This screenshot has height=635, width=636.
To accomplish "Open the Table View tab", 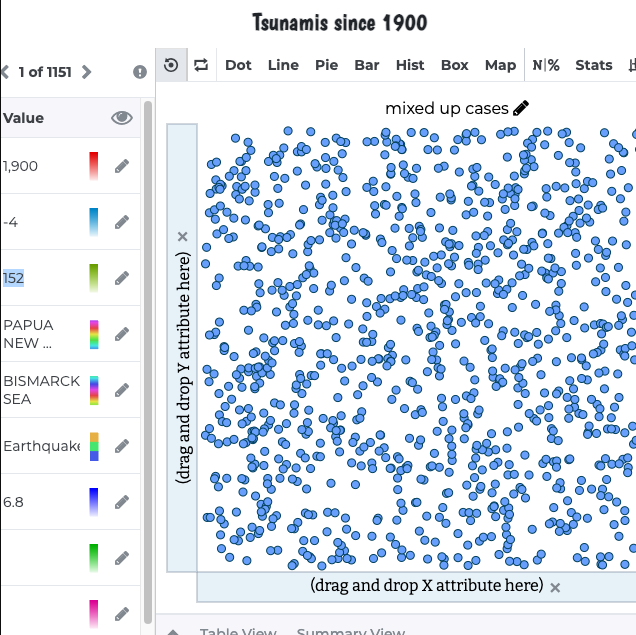I will coord(238,631).
